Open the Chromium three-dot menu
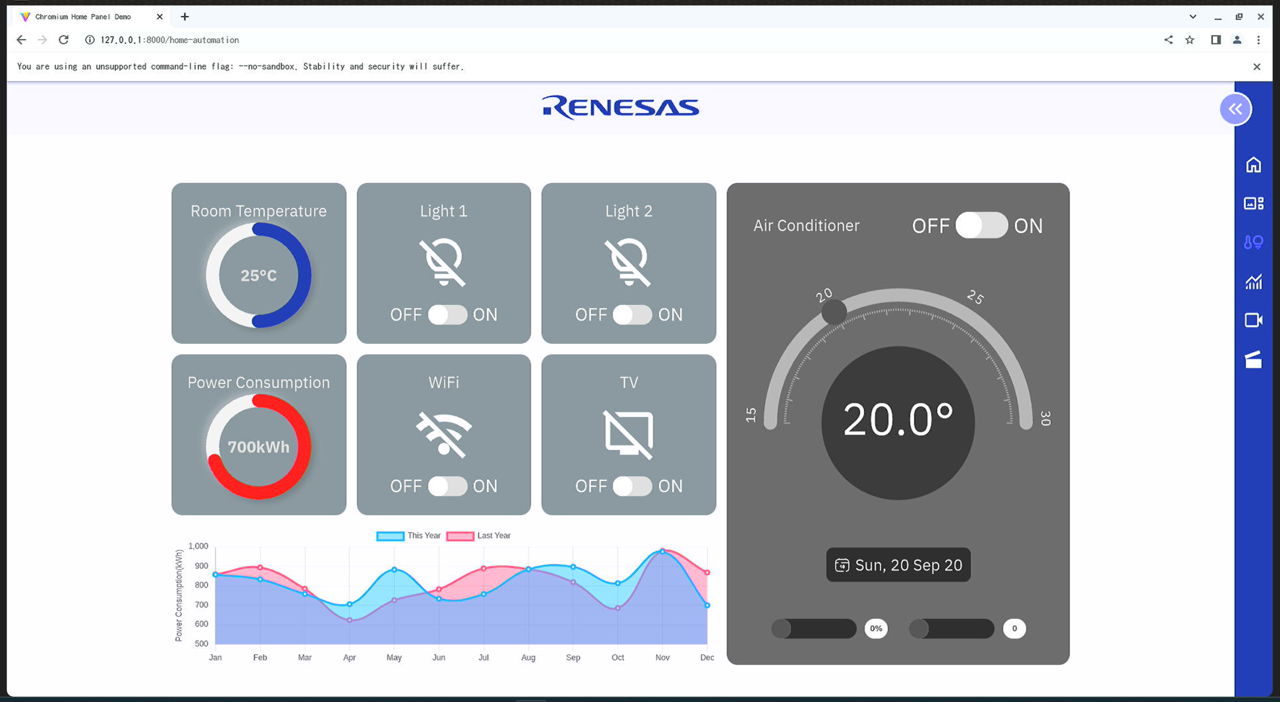Screen dimensions: 1280x702 [x=1258, y=40]
